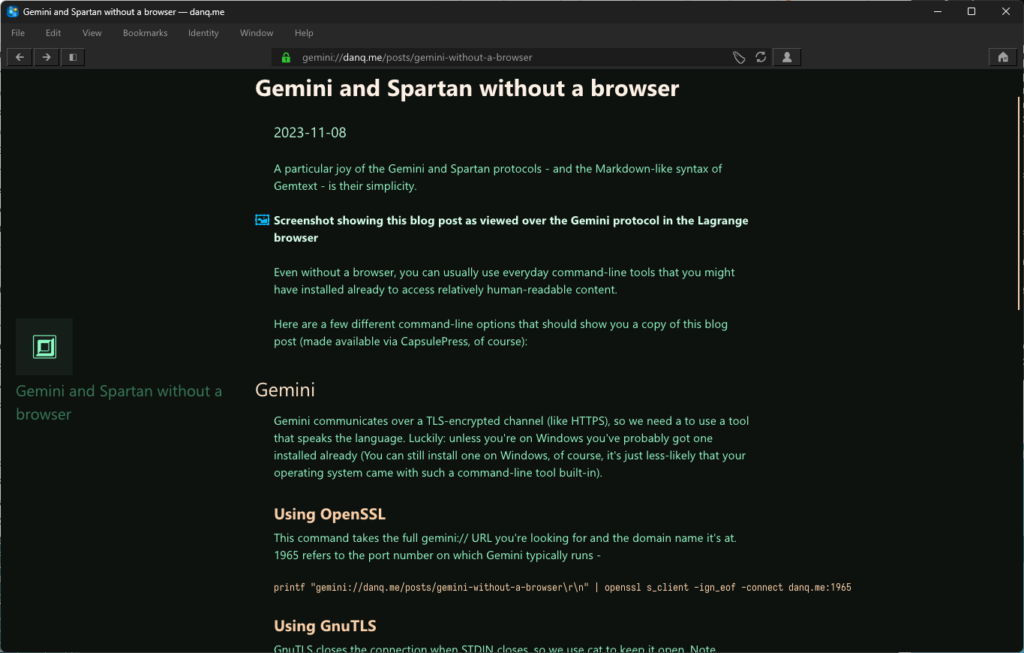Image resolution: width=1024 pixels, height=653 pixels.
Task: Click the green image indicator icon
Action: point(260,220)
